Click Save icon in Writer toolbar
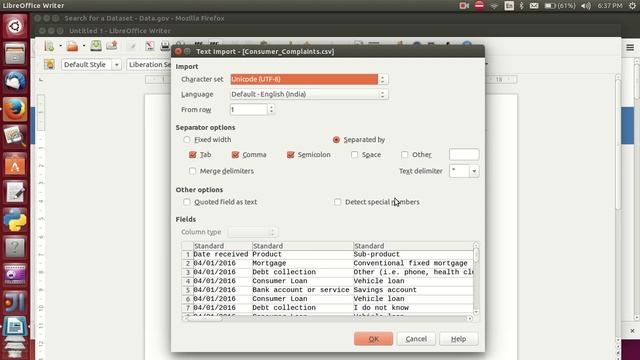This screenshot has height=360, width=640. click(x=96, y=46)
